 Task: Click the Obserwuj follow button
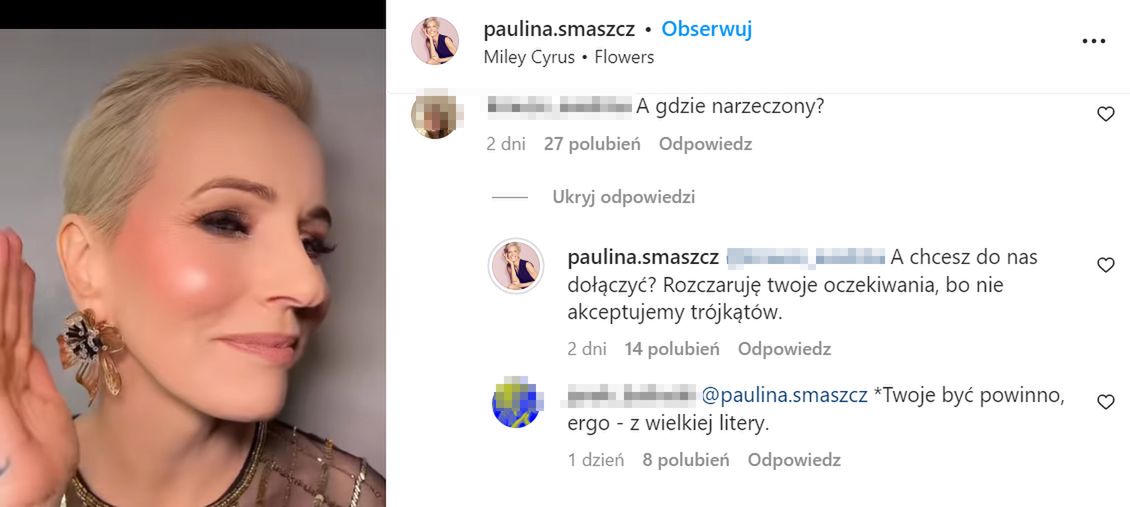(706, 30)
